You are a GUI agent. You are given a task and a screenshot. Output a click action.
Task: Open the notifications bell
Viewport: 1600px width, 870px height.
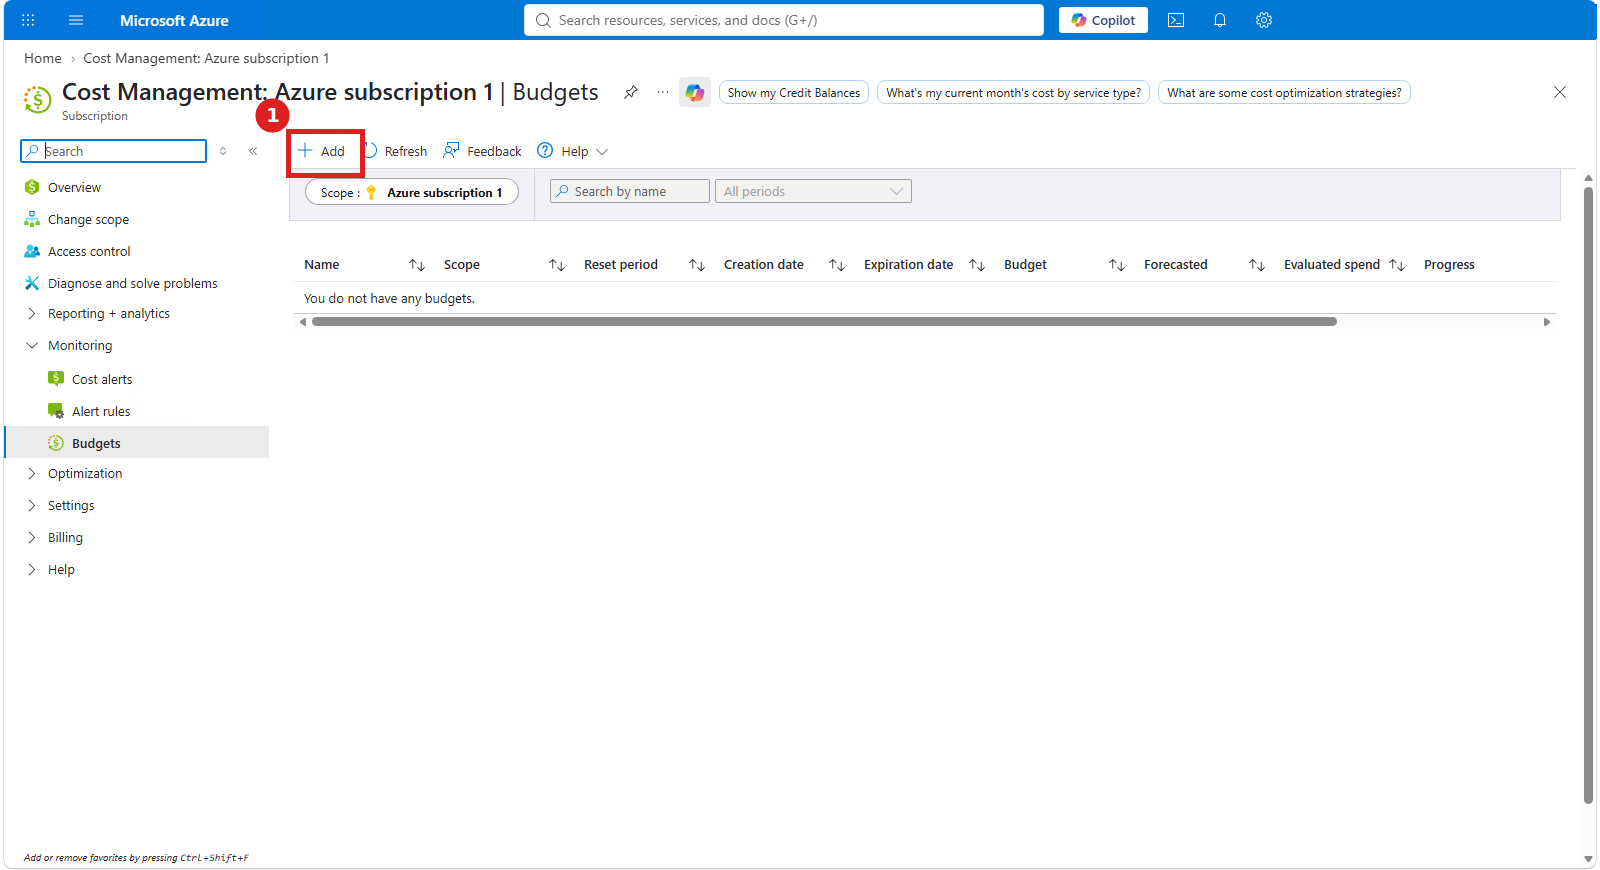pyautogui.click(x=1220, y=20)
